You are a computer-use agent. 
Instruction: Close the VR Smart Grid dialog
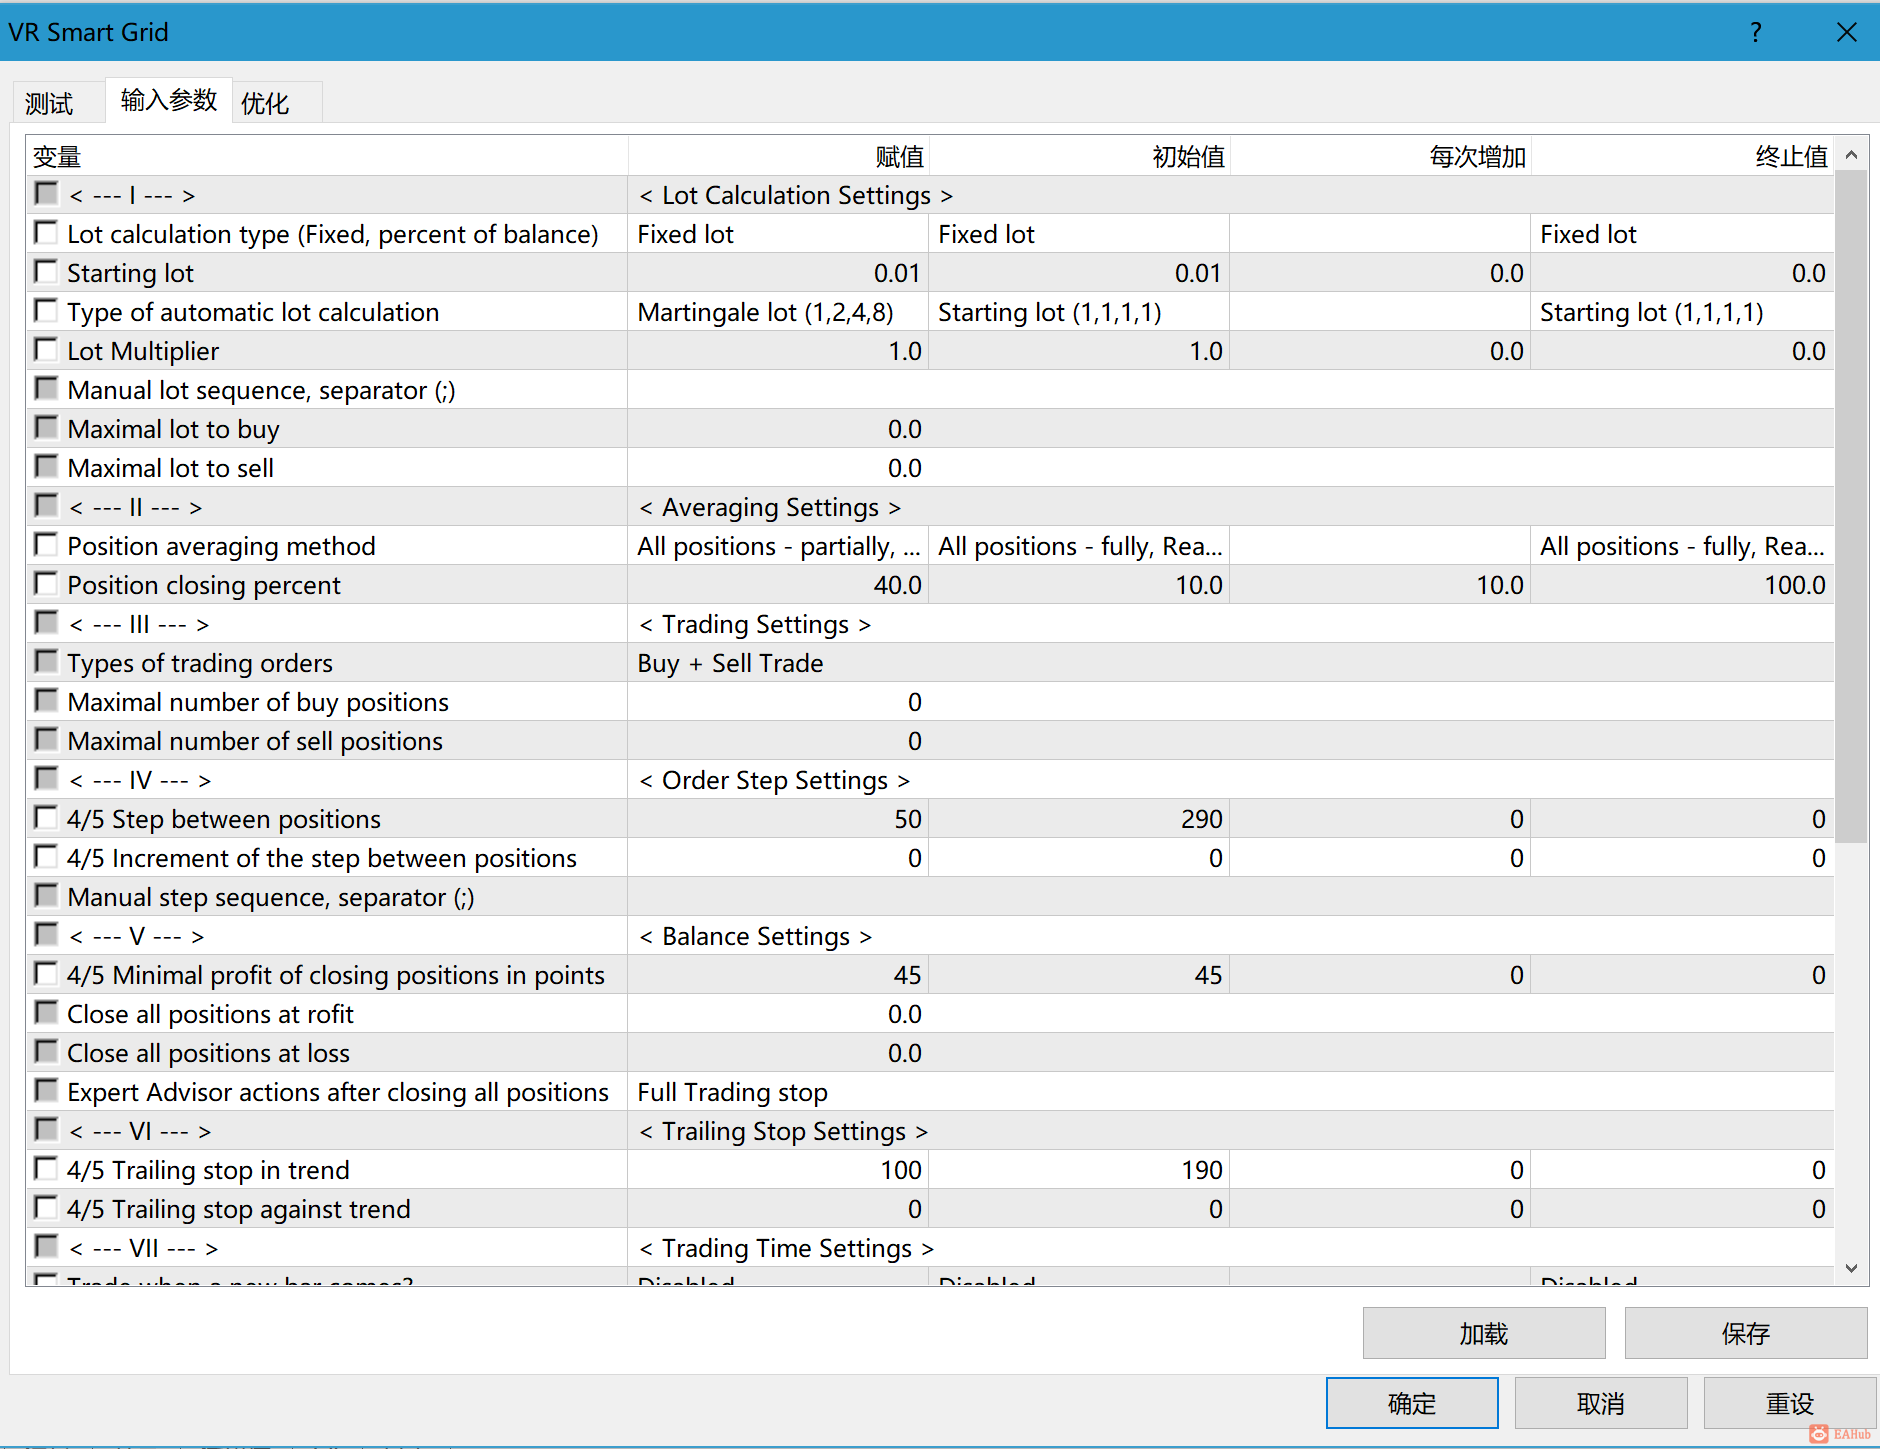(x=1847, y=32)
